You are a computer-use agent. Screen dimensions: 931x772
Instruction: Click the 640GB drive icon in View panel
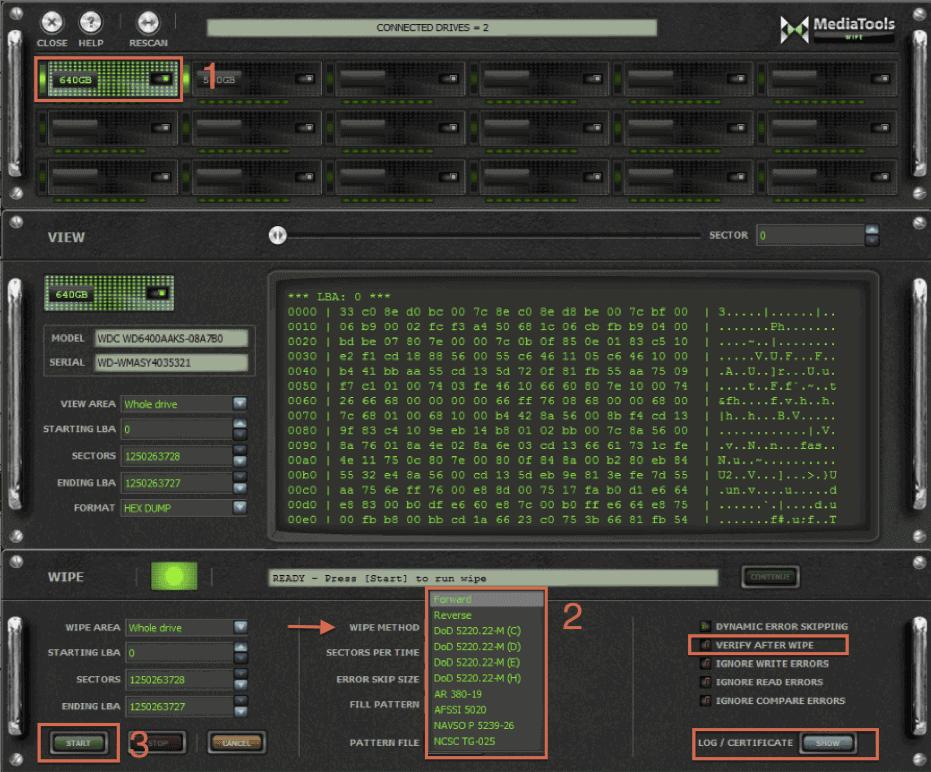(x=109, y=294)
